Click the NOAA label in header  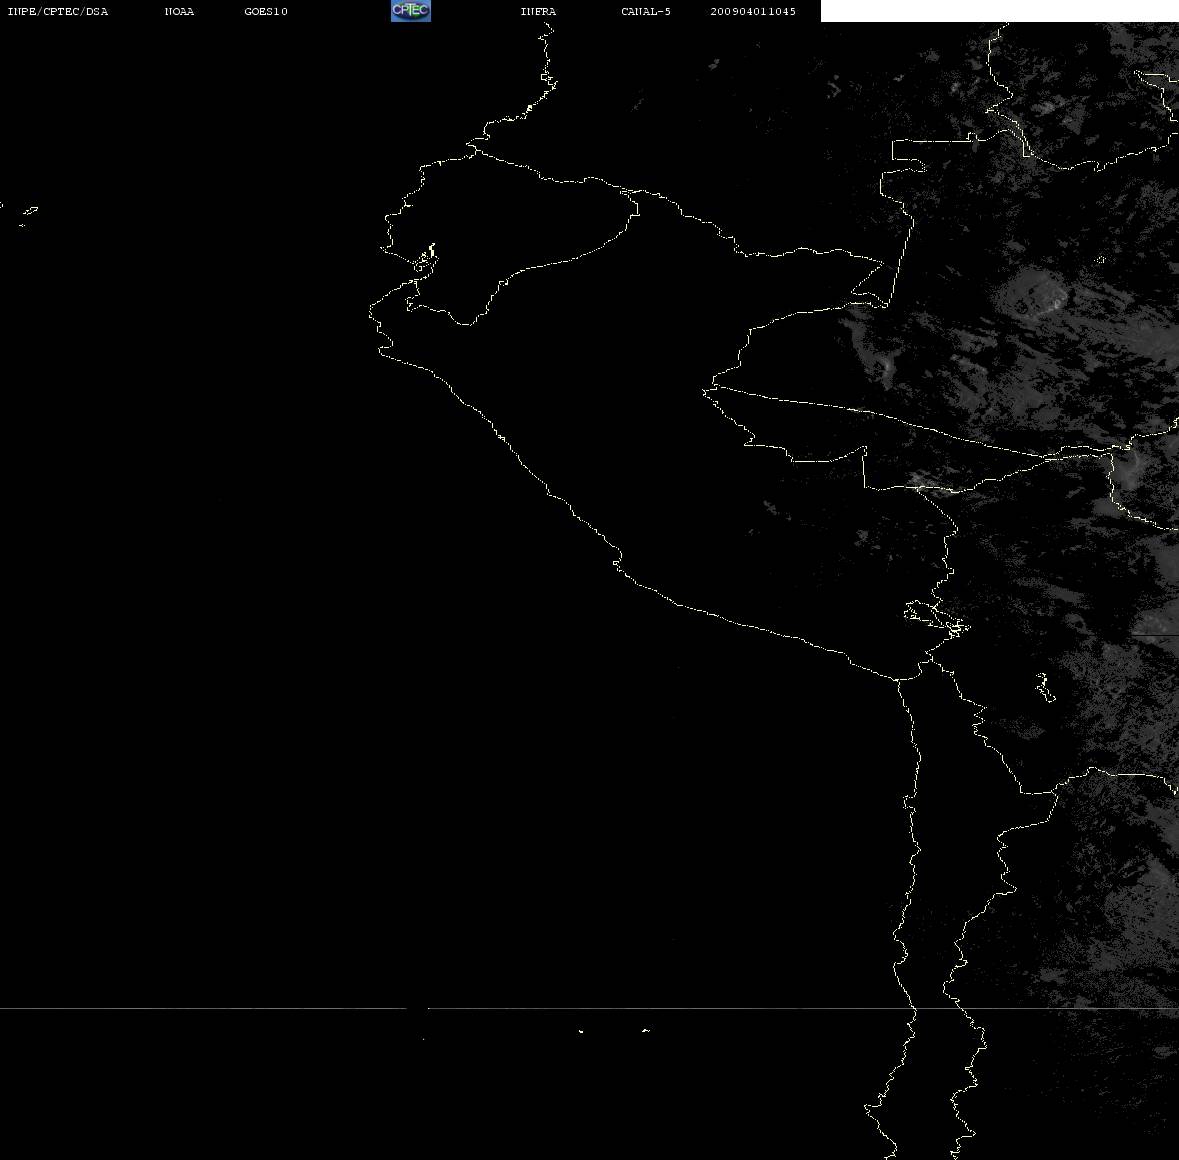pyautogui.click(x=179, y=11)
